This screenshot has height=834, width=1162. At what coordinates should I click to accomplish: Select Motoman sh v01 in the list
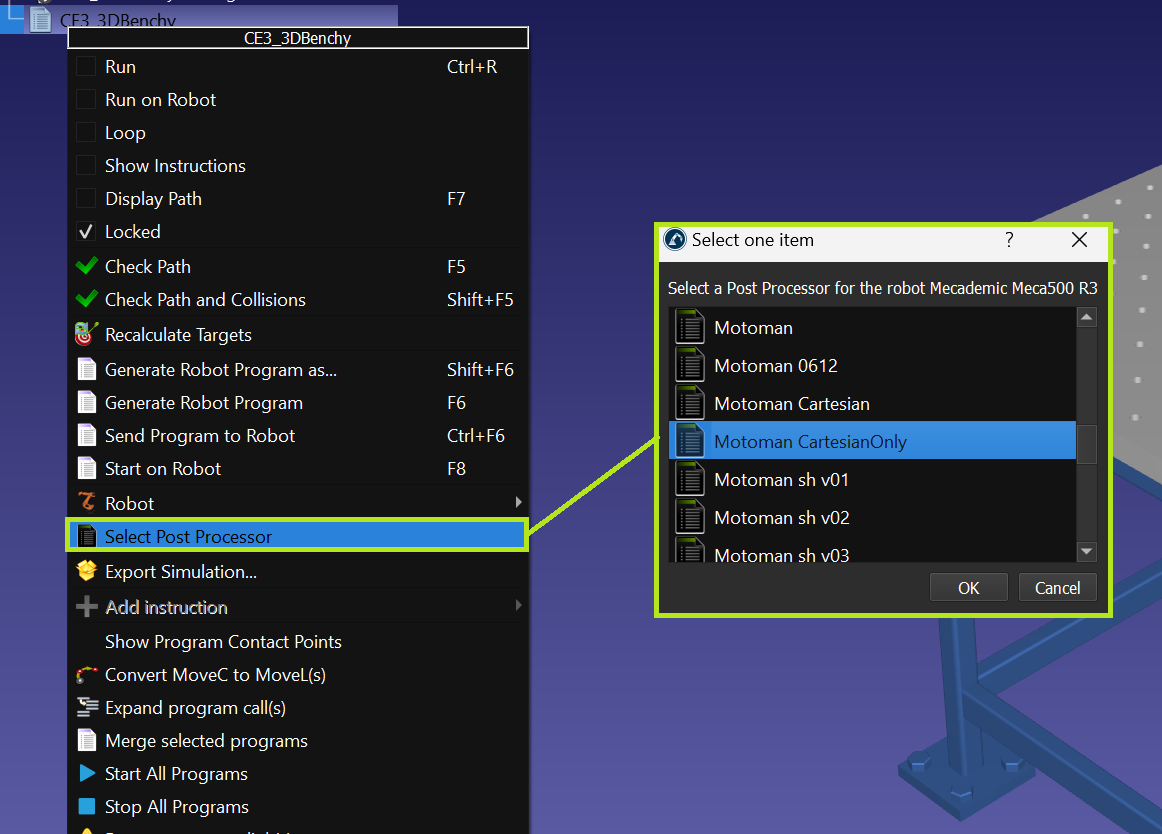tap(781, 480)
